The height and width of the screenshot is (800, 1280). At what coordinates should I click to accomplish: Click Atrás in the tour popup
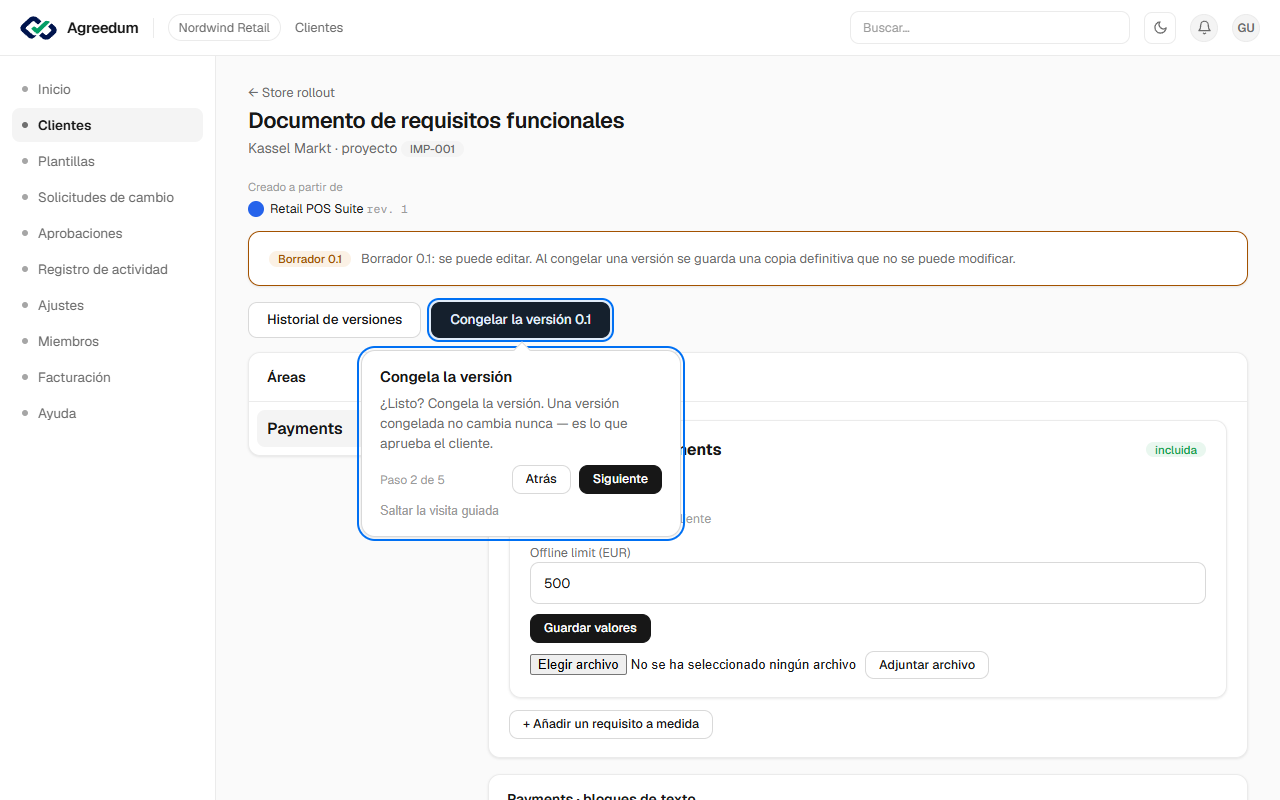(541, 479)
